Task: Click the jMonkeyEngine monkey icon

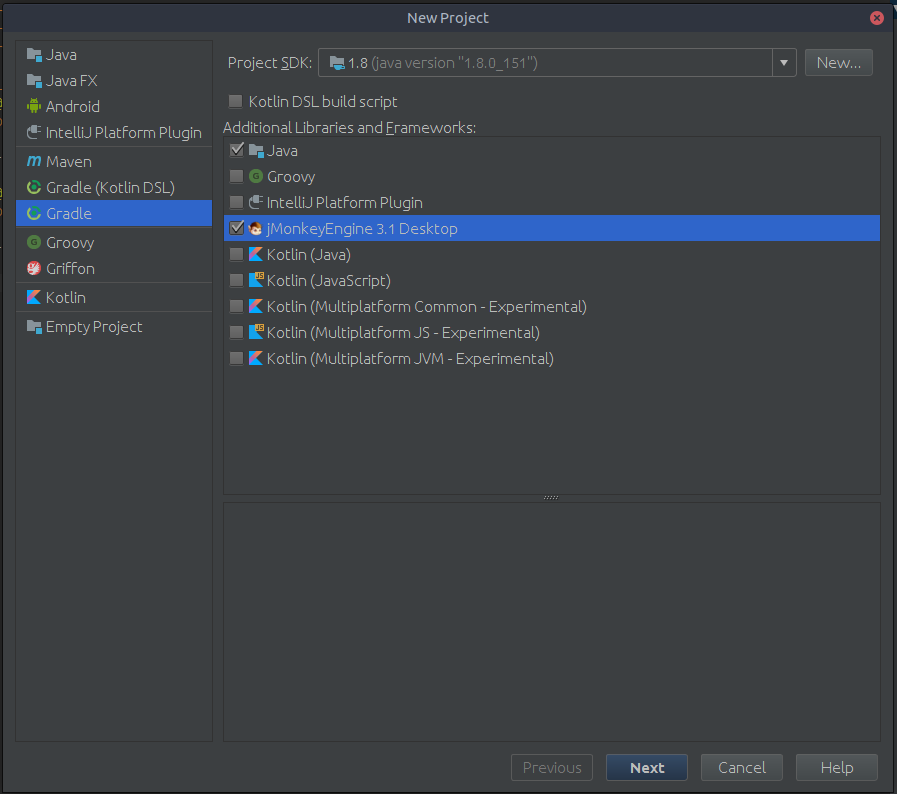Action: 256,229
